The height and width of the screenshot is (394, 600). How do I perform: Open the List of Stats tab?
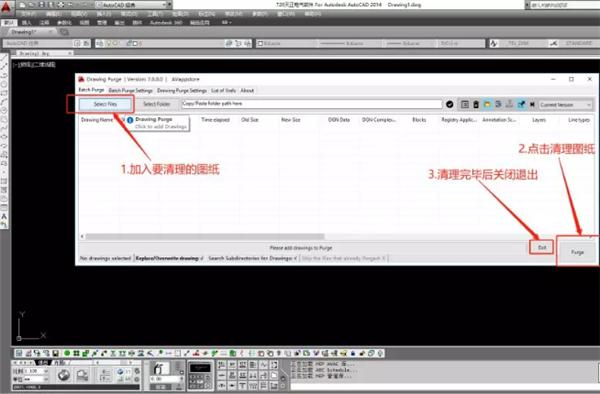coord(223,91)
